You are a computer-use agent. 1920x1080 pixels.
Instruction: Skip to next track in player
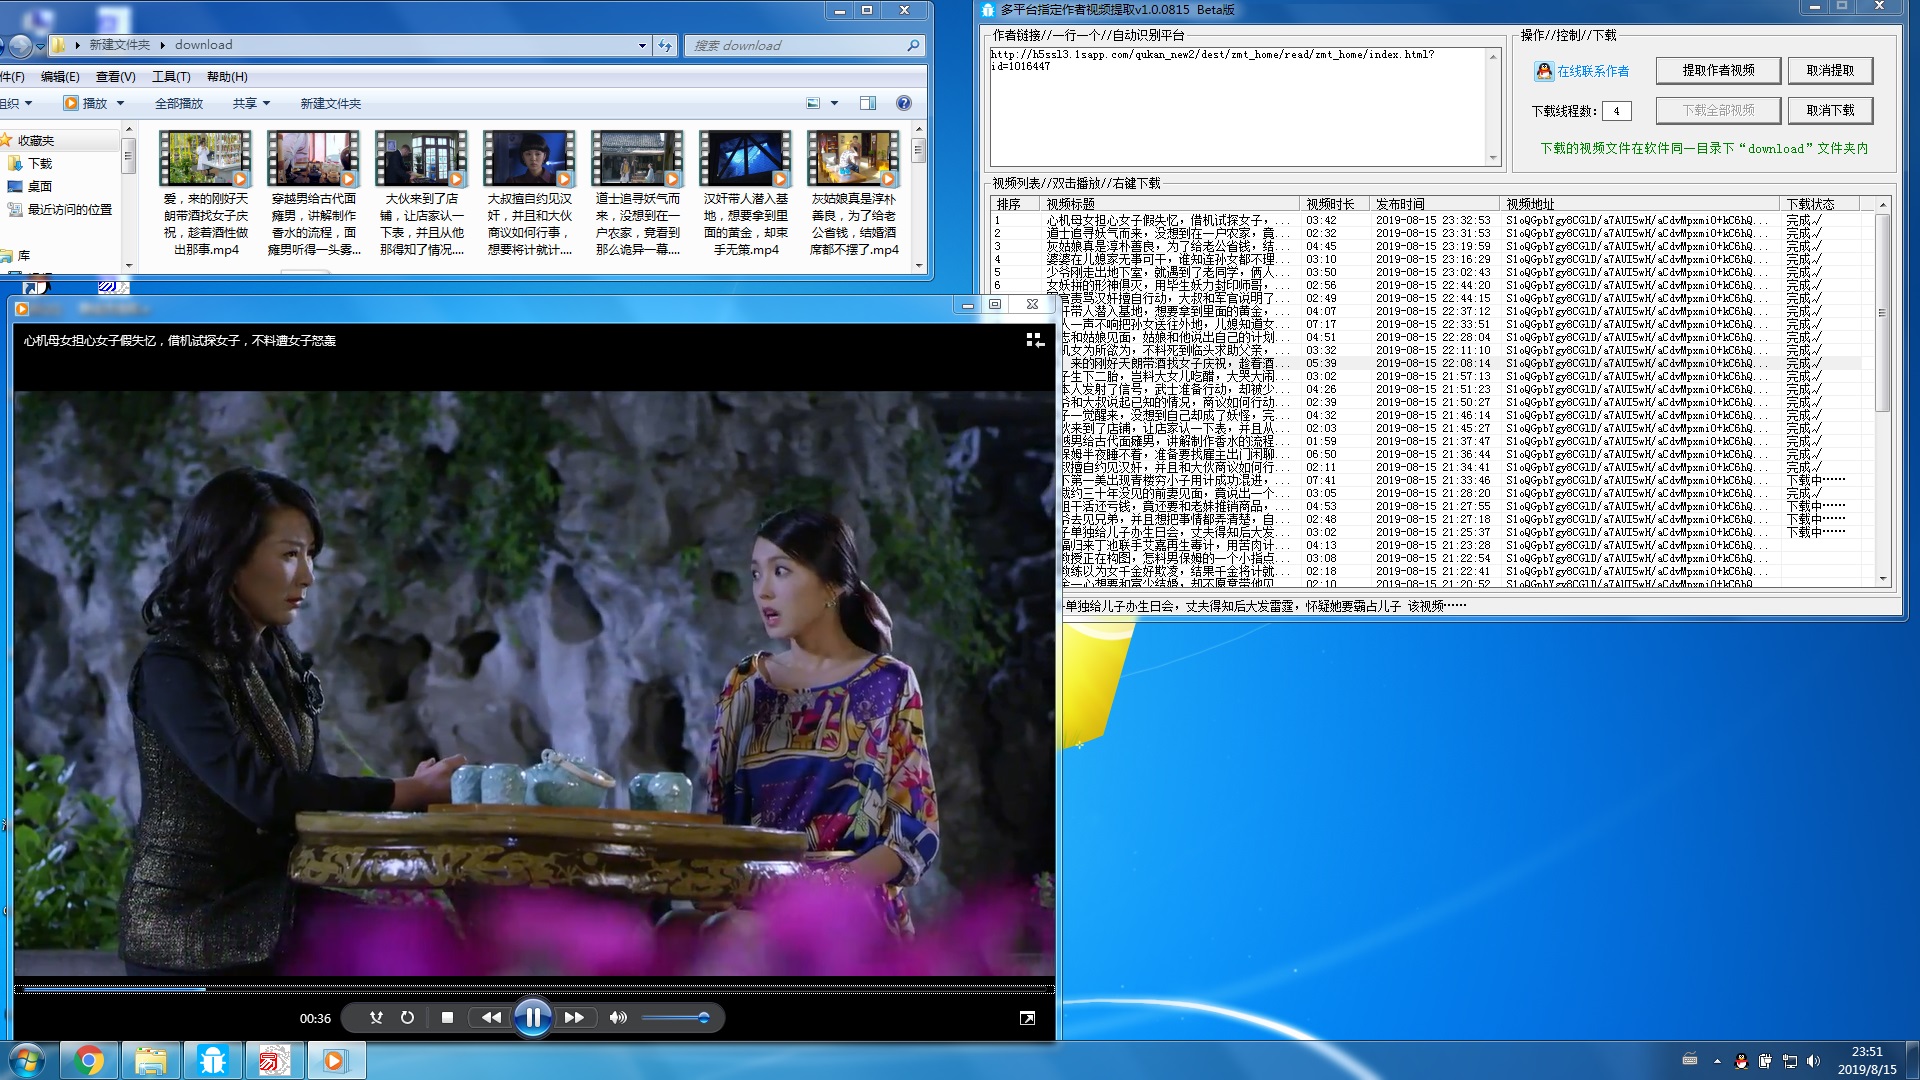pyautogui.click(x=574, y=1018)
